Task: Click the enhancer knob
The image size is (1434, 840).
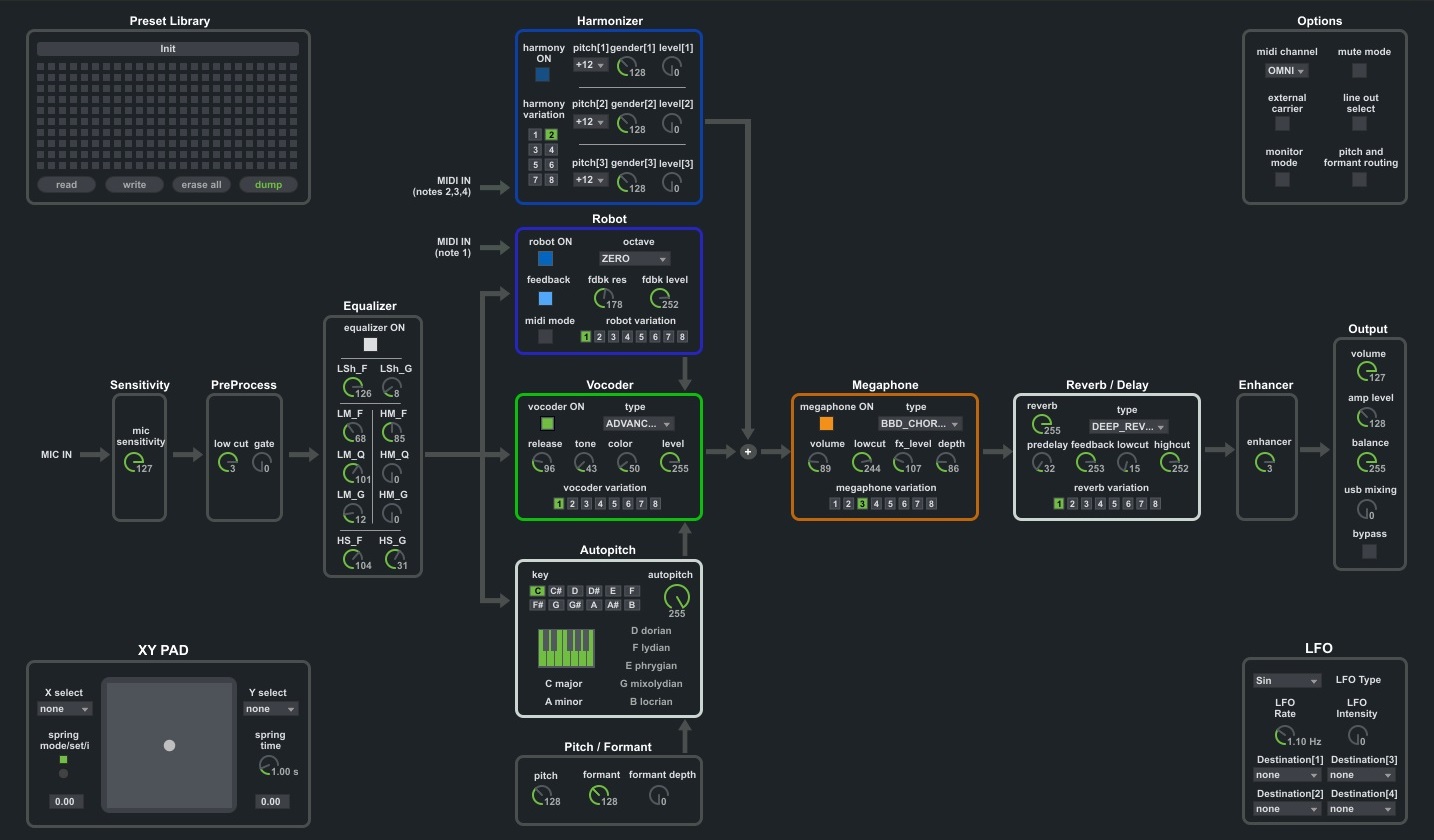Action: 1264,461
